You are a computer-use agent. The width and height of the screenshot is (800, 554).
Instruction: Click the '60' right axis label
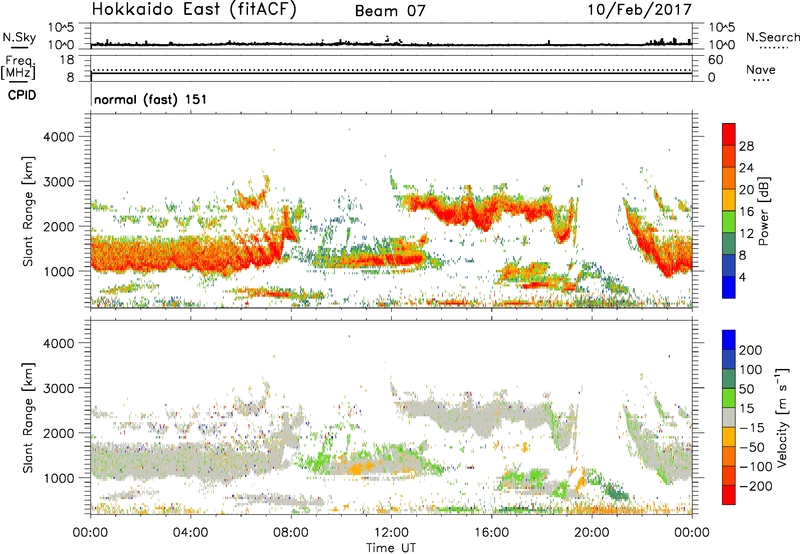[716, 60]
